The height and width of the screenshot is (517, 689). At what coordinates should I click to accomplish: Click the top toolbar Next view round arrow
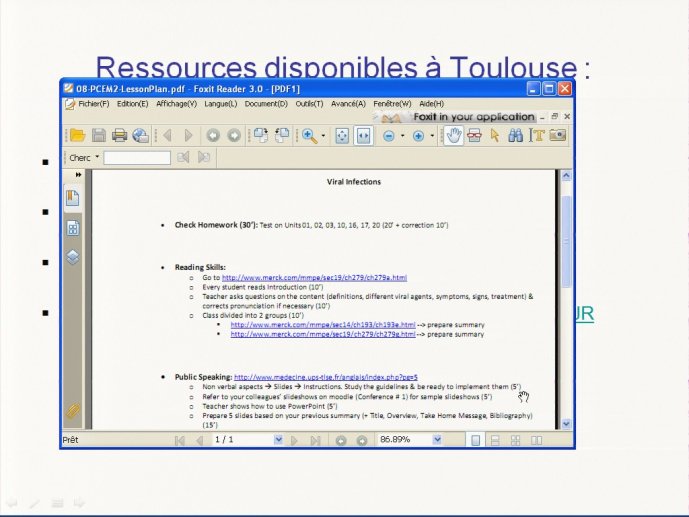(x=234, y=136)
